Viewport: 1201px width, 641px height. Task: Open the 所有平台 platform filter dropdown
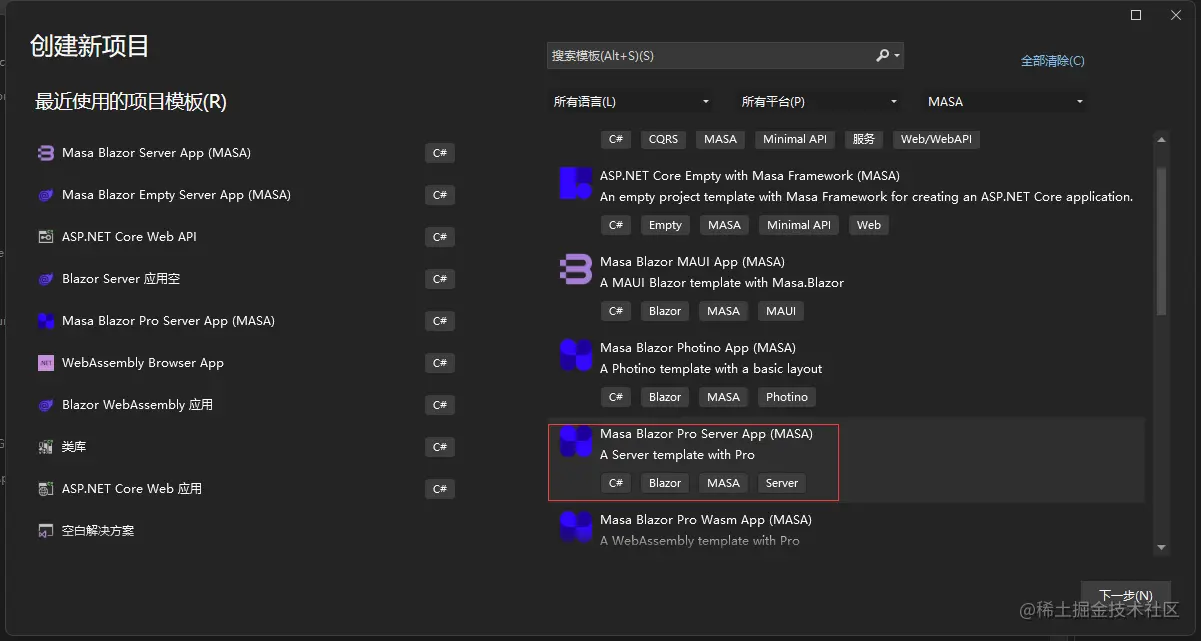819,102
